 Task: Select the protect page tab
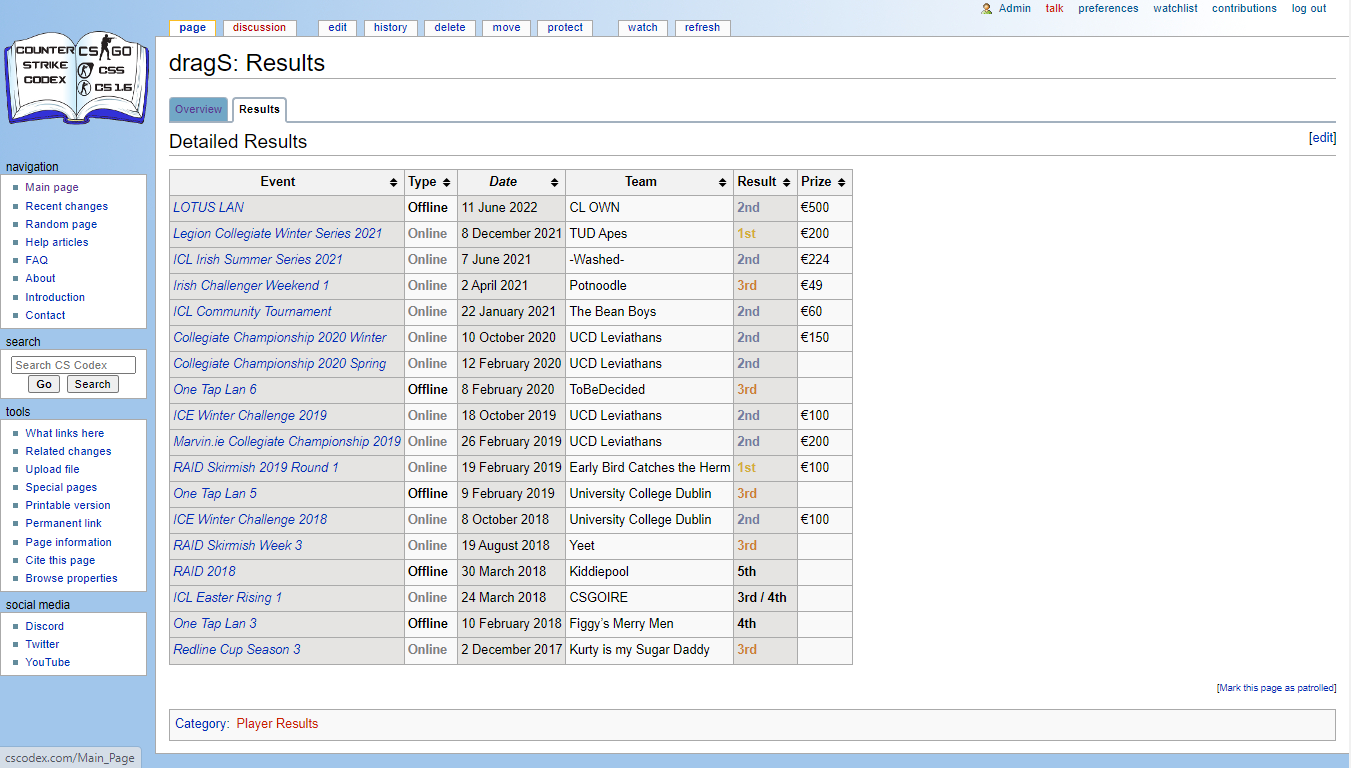pyautogui.click(x=565, y=28)
